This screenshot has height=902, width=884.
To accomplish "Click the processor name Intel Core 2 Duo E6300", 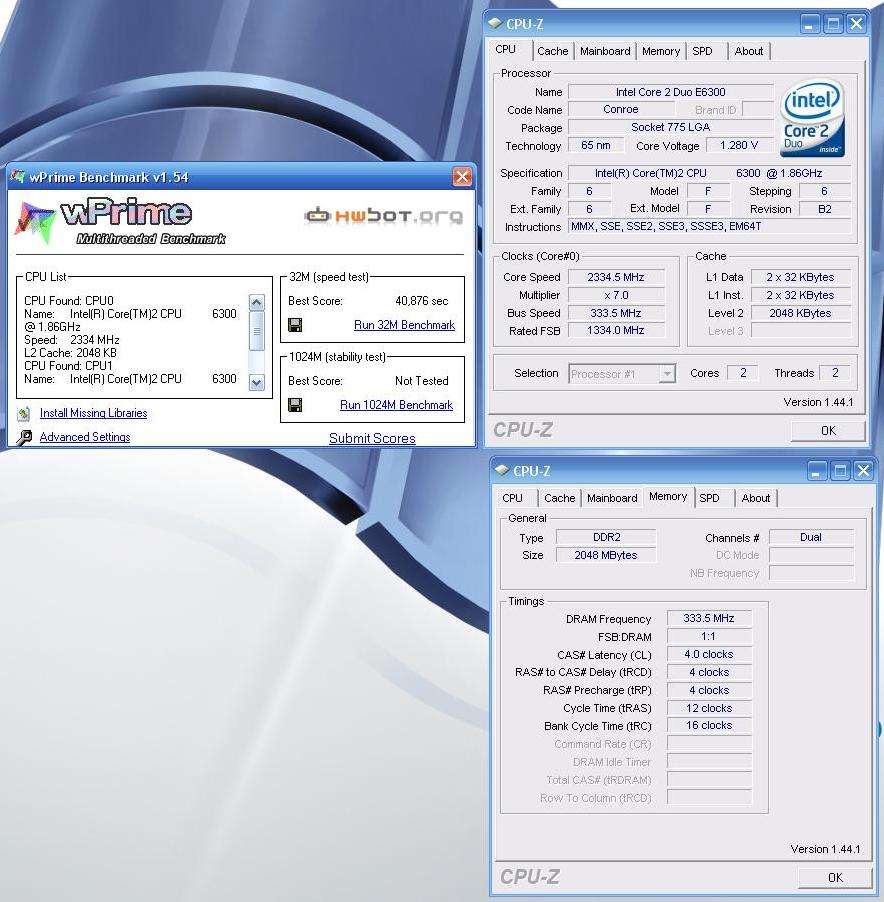I will point(671,92).
